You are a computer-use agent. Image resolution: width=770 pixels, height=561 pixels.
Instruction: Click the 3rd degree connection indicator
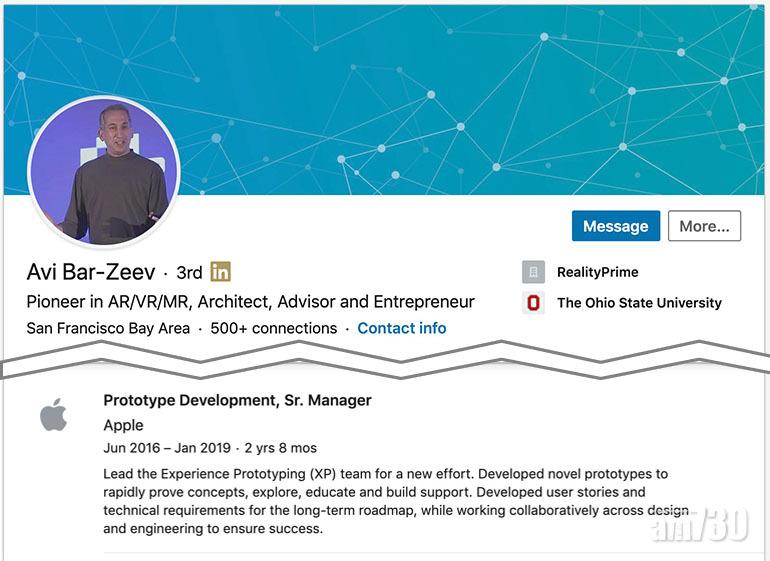click(189, 272)
